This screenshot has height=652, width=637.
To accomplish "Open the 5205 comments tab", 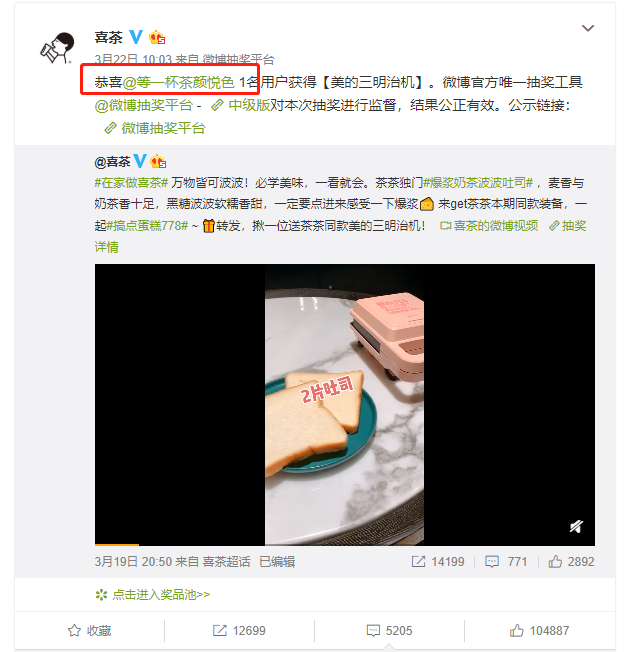I will [389, 631].
